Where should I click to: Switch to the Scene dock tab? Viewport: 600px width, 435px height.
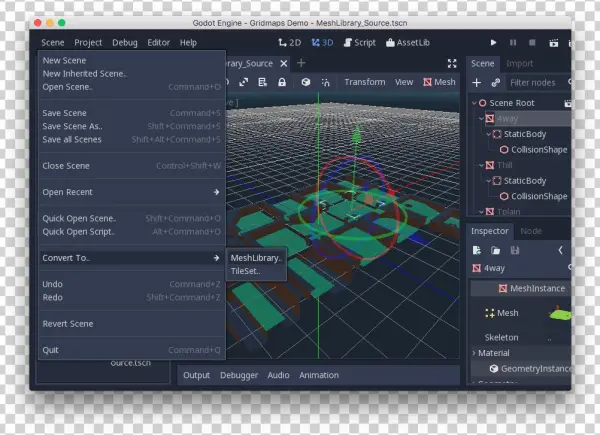(483, 64)
